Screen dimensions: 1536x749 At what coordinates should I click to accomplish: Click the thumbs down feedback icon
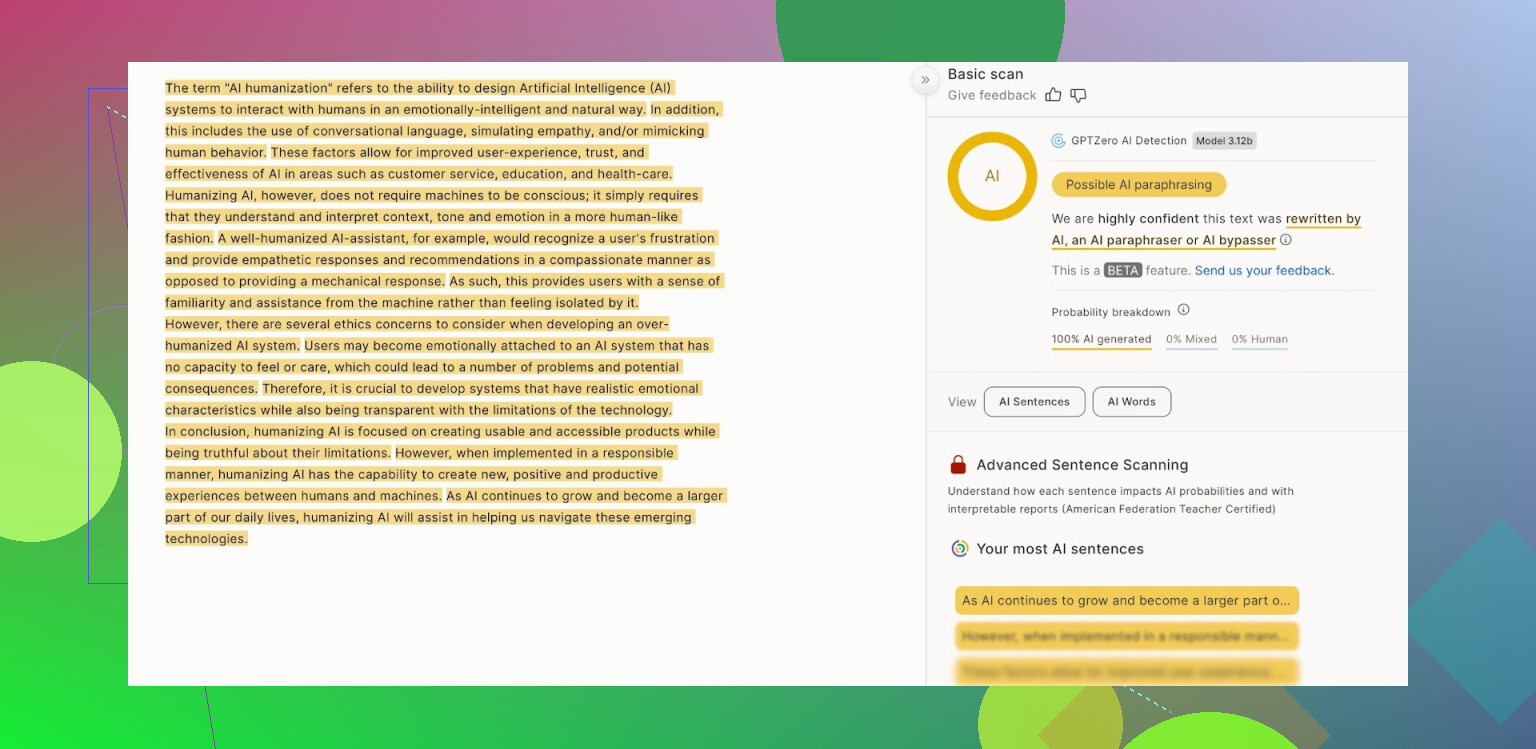pyautogui.click(x=1078, y=95)
